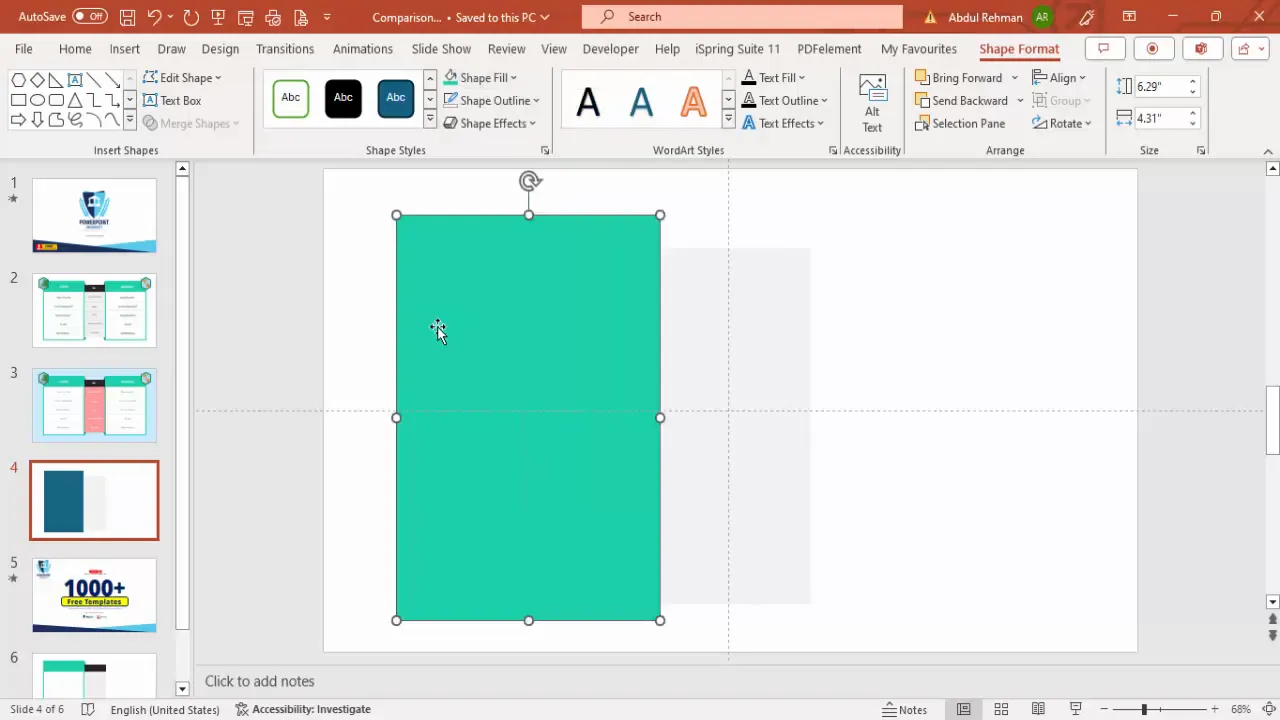Open Customize Quick Access Toolbar dropdown
Viewport: 1280px width, 720px height.
327,17
